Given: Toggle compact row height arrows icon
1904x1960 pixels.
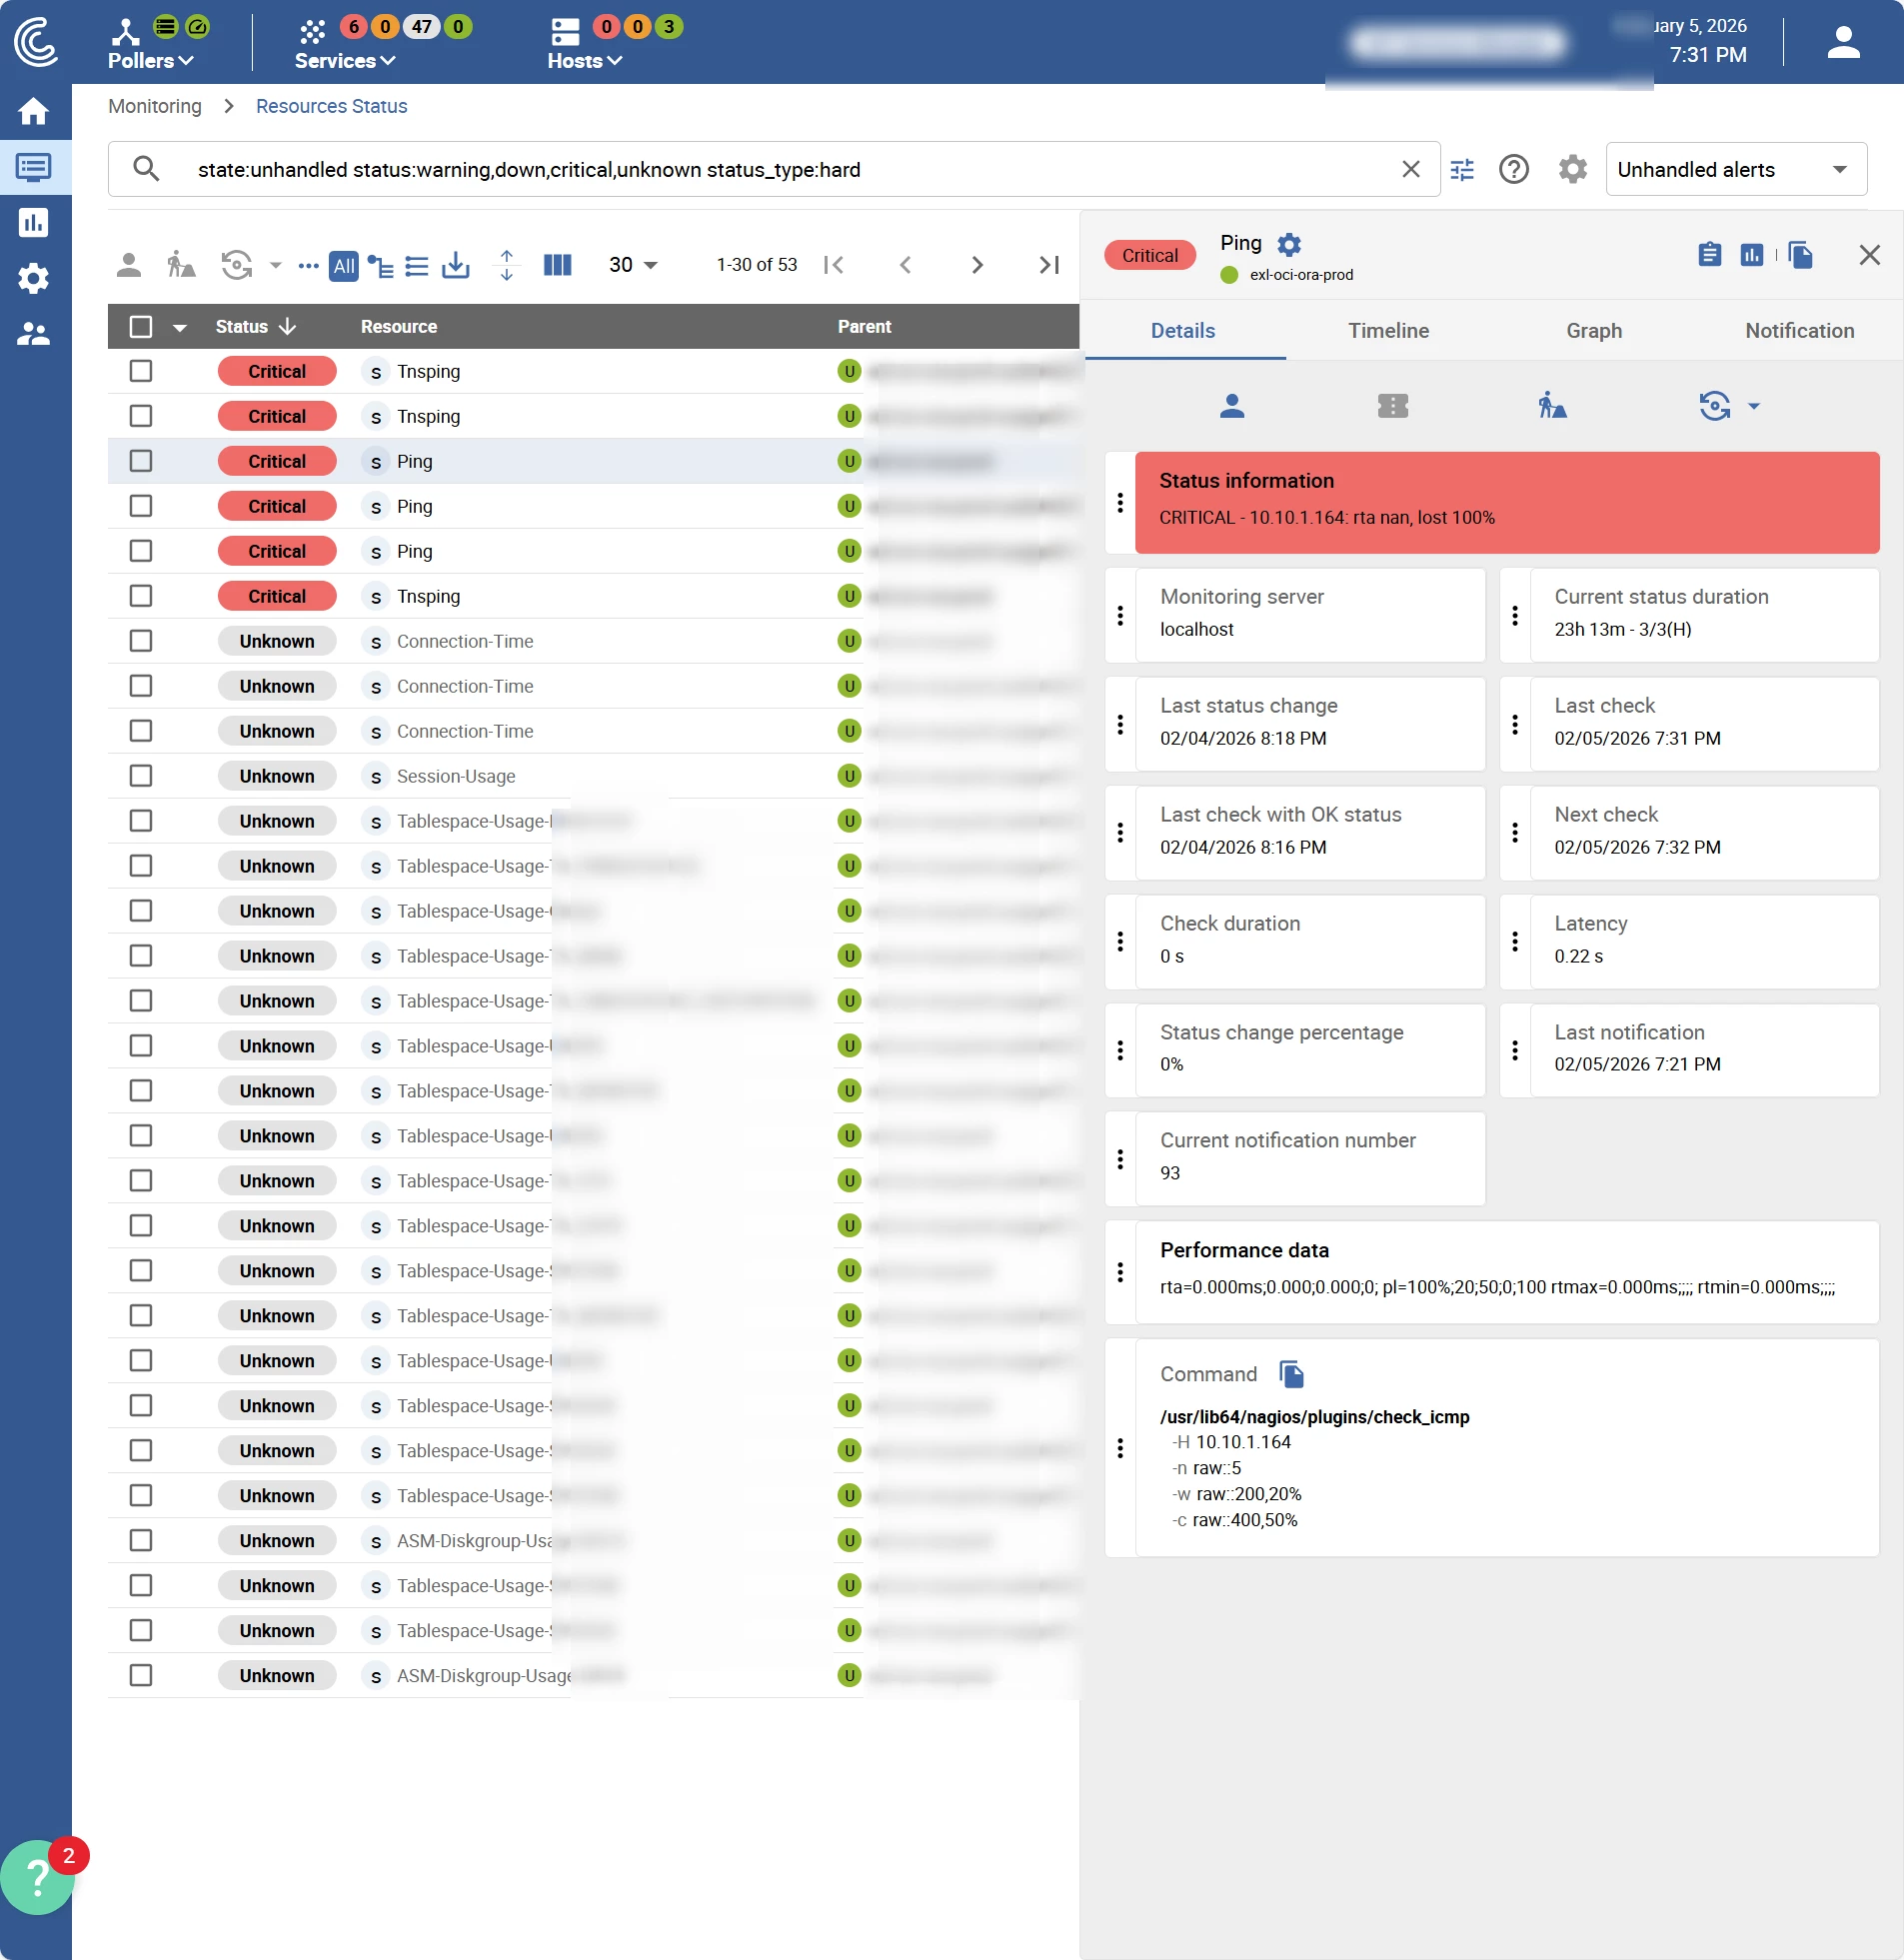Looking at the screenshot, I should tap(507, 265).
